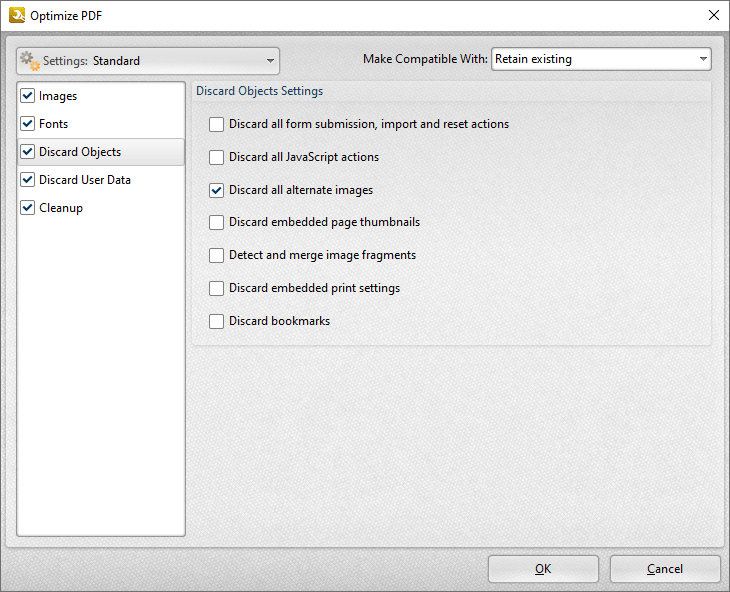Viewport: 730px width, 592px height.
Task: Close the Optimize PDF dialog
Action: pyautogui.click(x=713, y=15)
